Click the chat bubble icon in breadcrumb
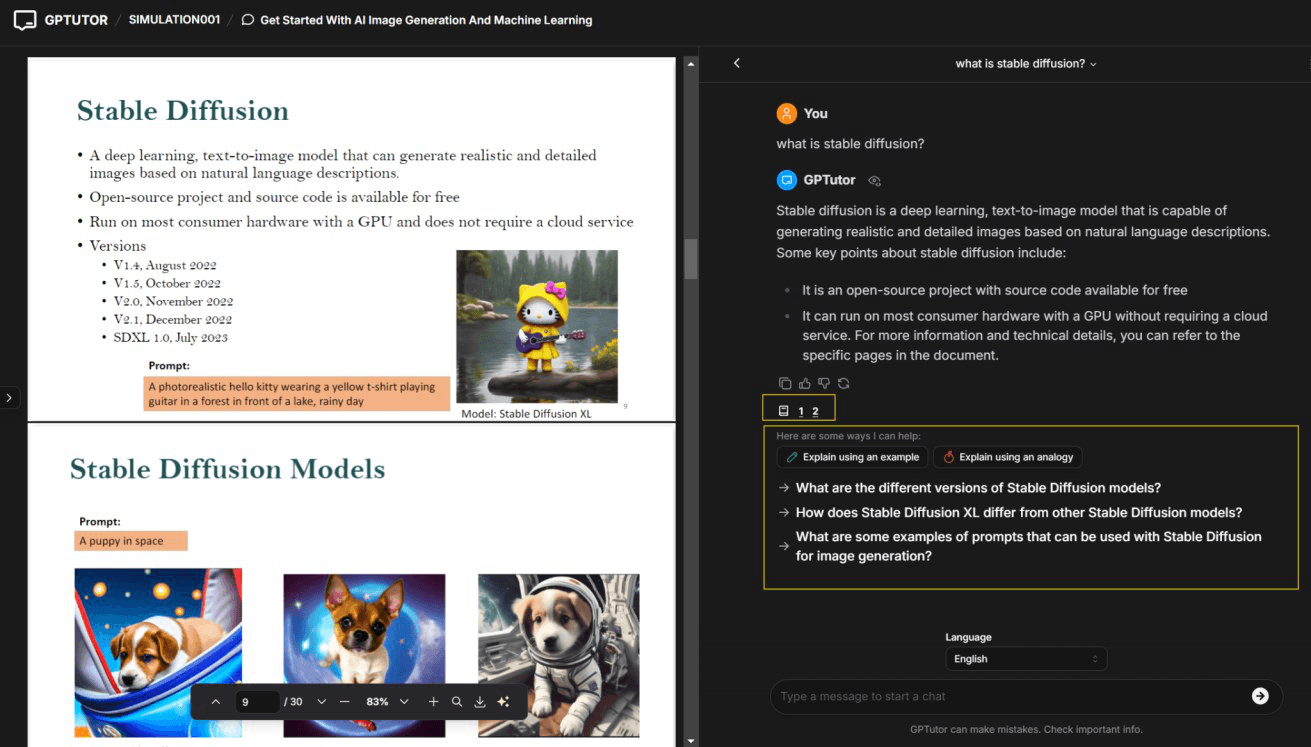This screenshot has width=1311, height=747. click(248, 20)
